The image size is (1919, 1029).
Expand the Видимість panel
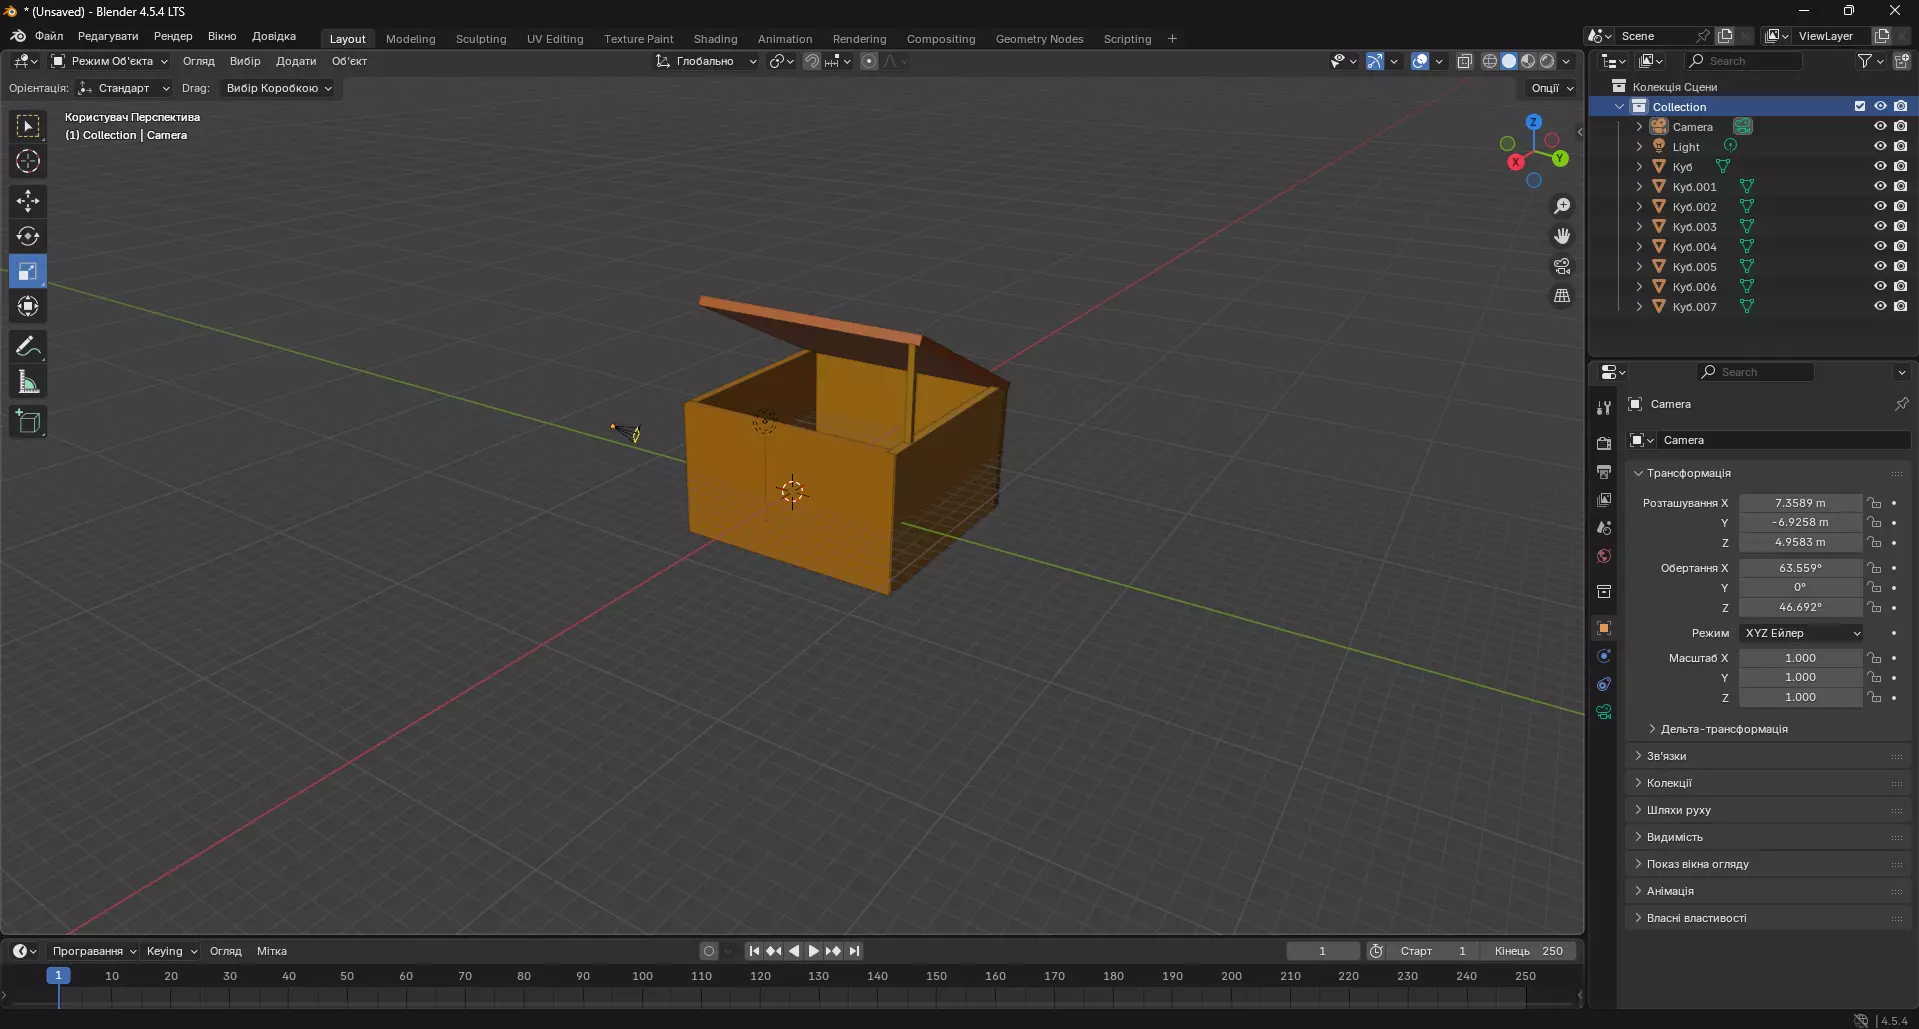[x=1674, y=837]
